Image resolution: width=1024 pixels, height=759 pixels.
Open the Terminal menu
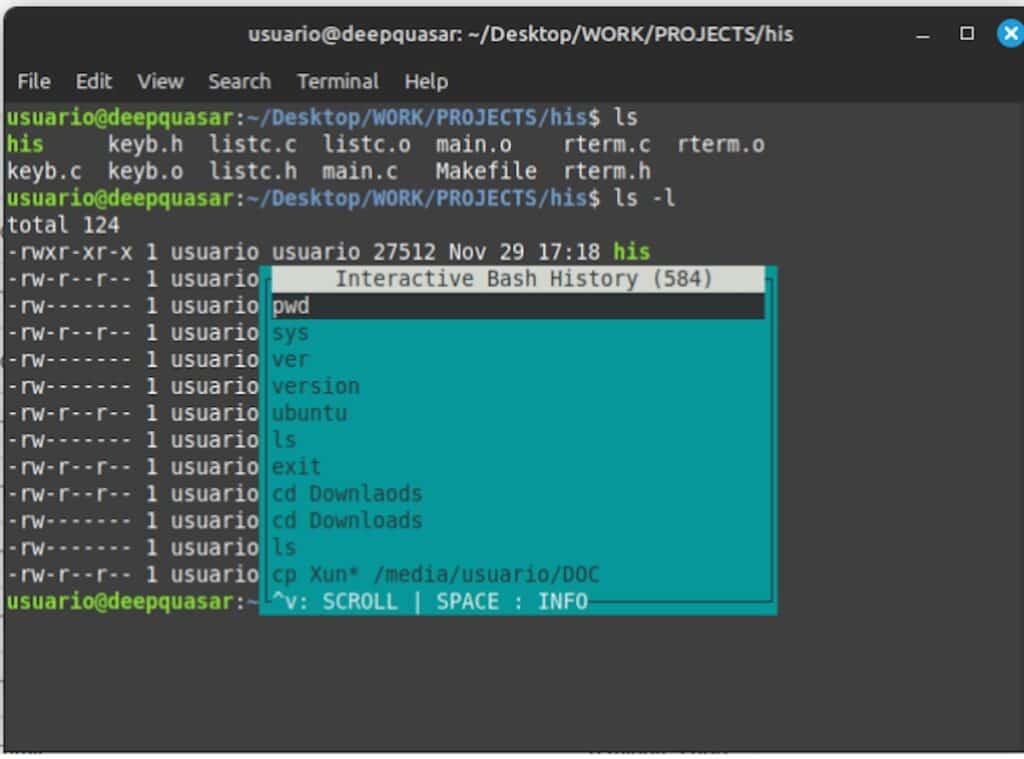(337, 82)
